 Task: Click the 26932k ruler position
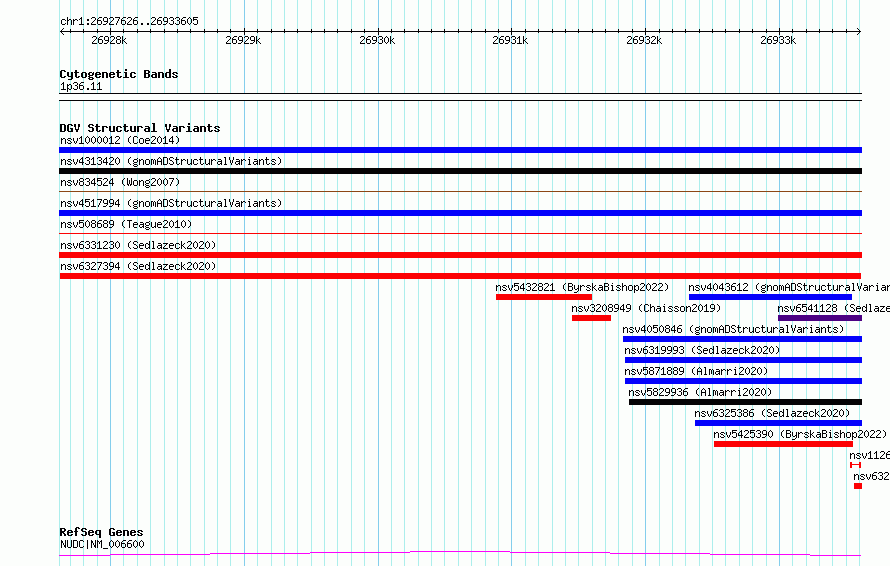pos(644,40)
